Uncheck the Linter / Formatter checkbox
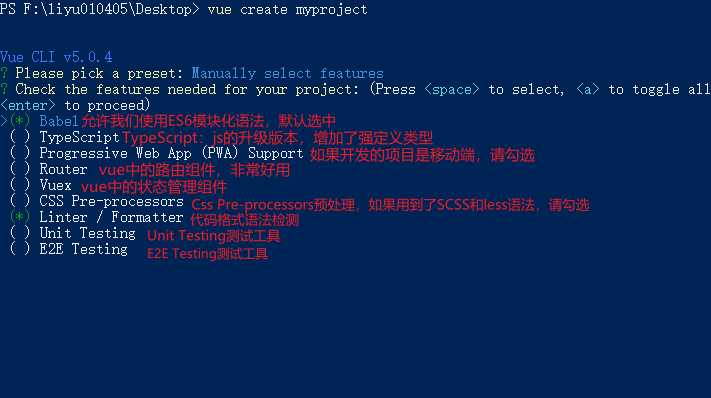The image size is (711, 398). pos(20,217)
